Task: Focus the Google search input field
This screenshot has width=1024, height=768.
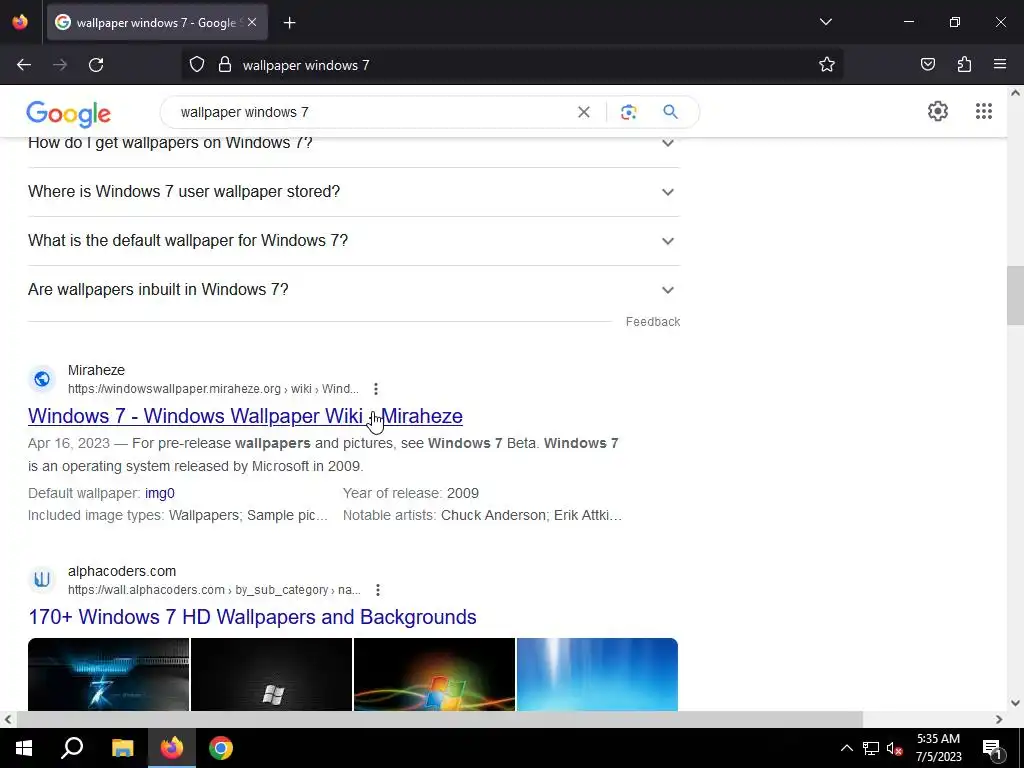Action: (372, 112)
